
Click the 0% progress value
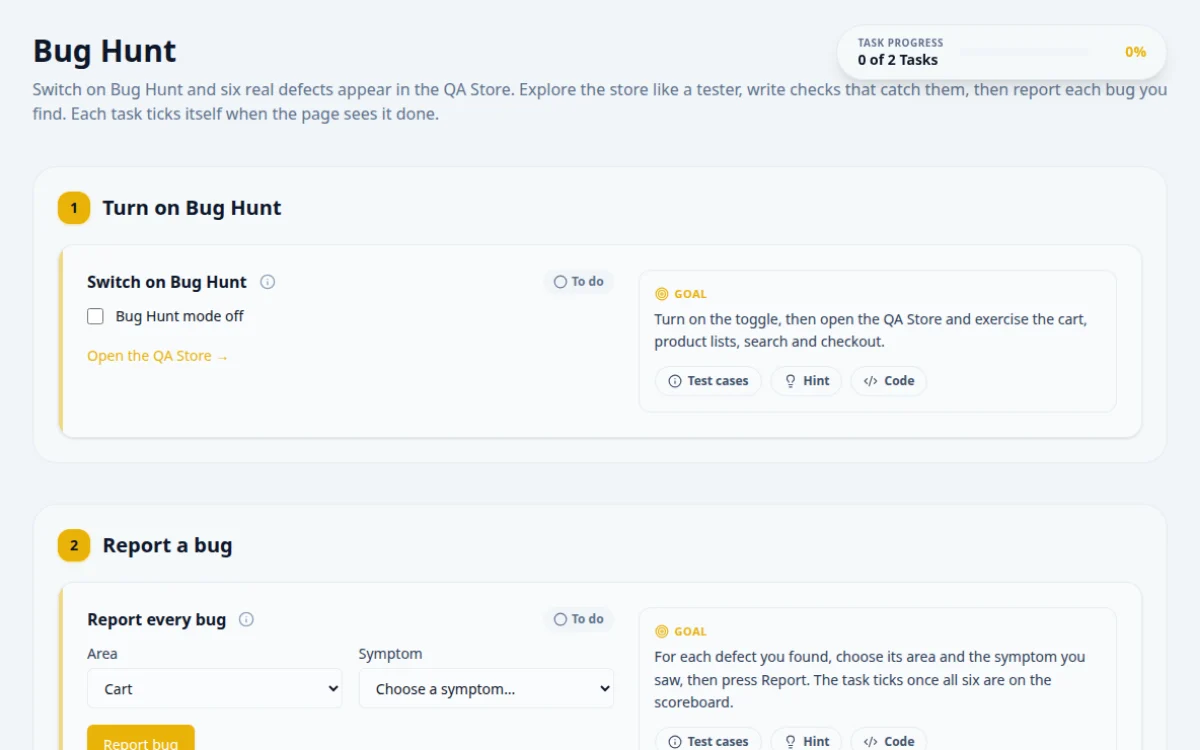point(1135,52)
